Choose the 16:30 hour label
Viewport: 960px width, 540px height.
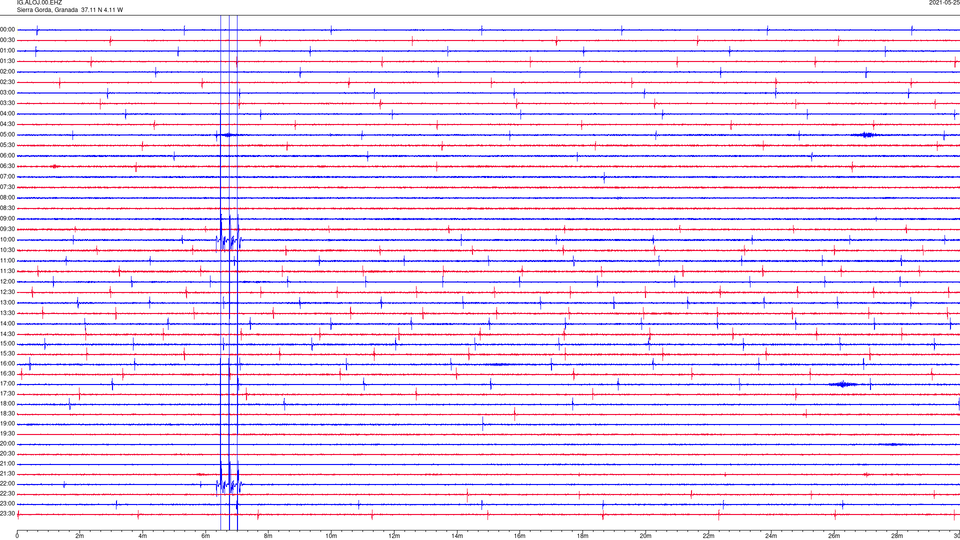(8, 373)
